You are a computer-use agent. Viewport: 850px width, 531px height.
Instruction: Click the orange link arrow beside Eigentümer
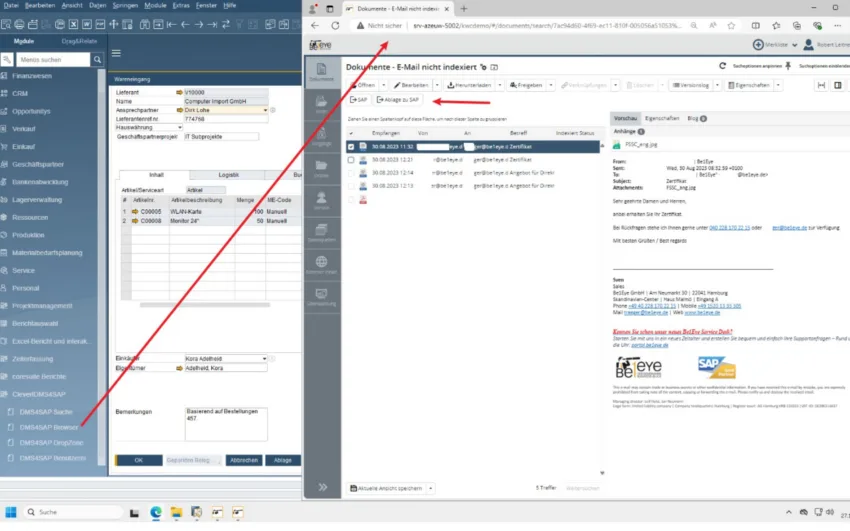[x=179, y=368]
